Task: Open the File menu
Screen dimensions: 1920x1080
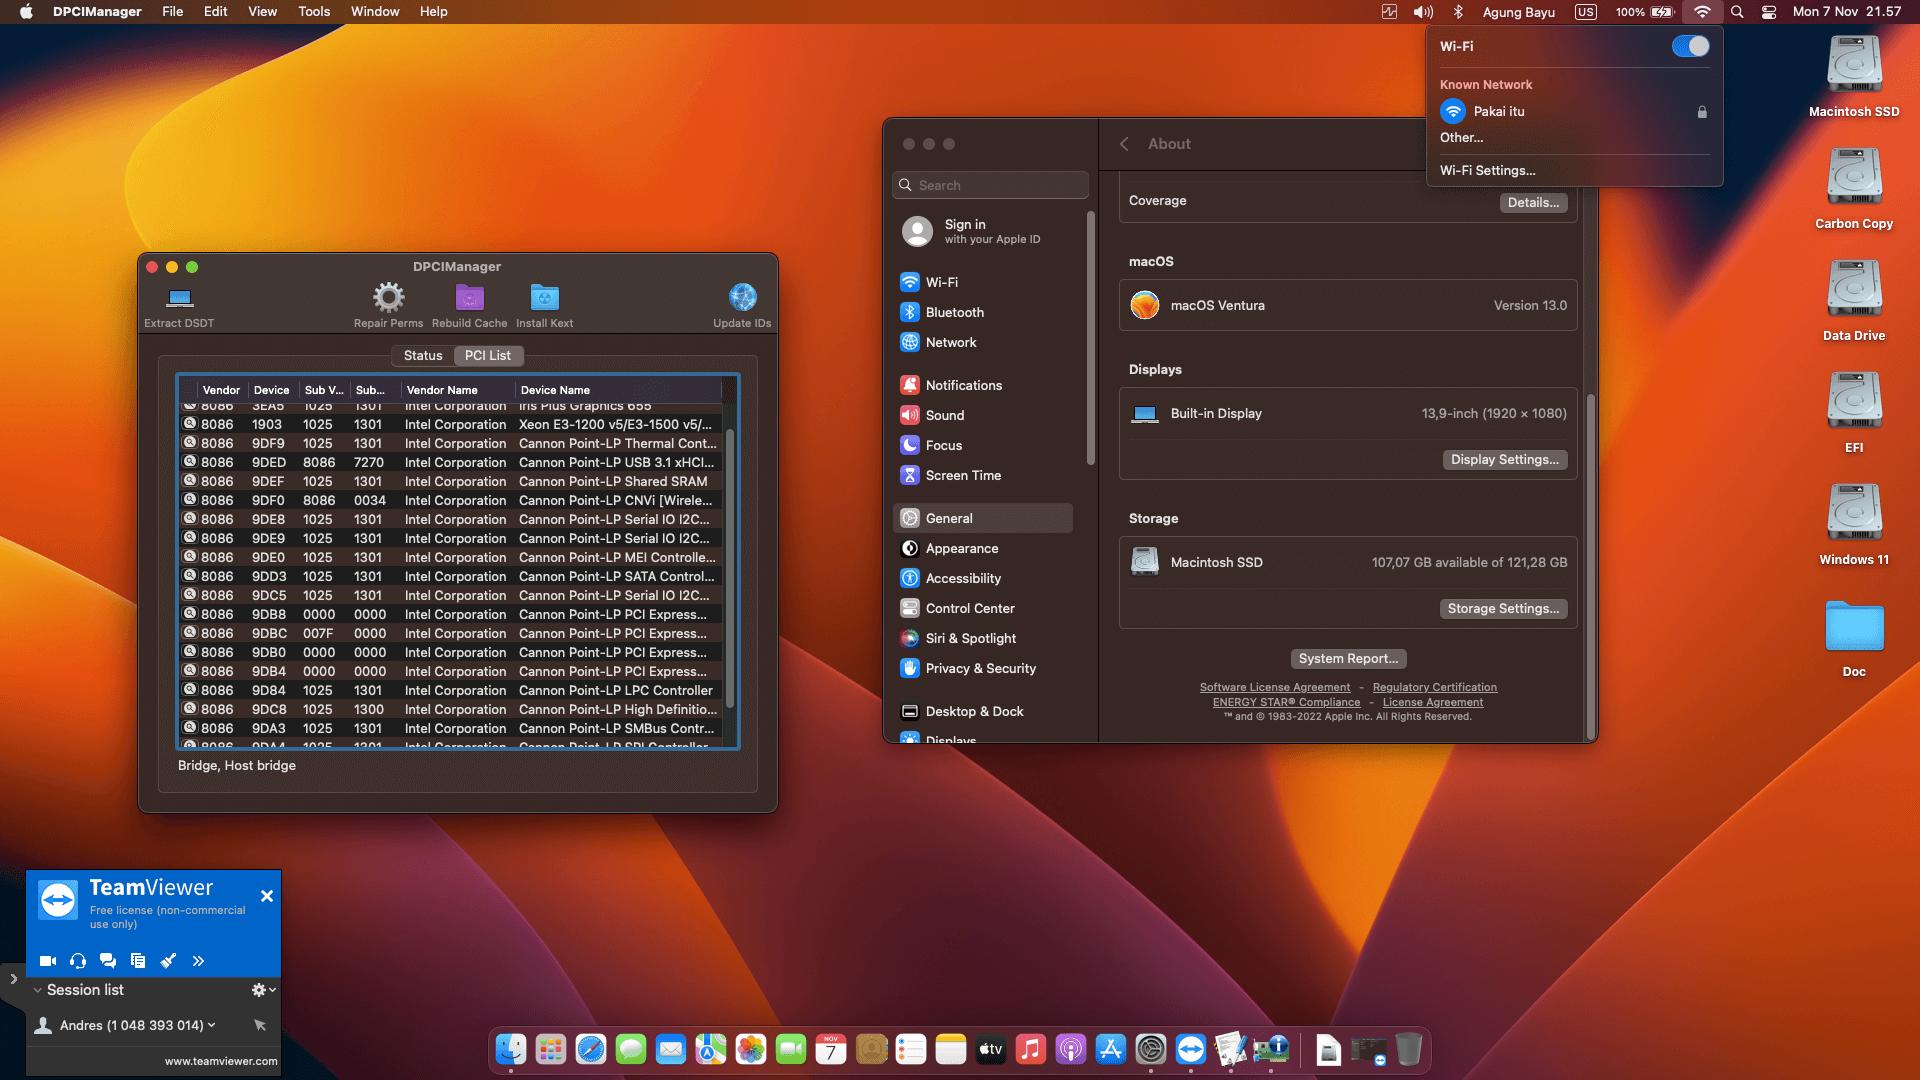Action: (173, 12)
